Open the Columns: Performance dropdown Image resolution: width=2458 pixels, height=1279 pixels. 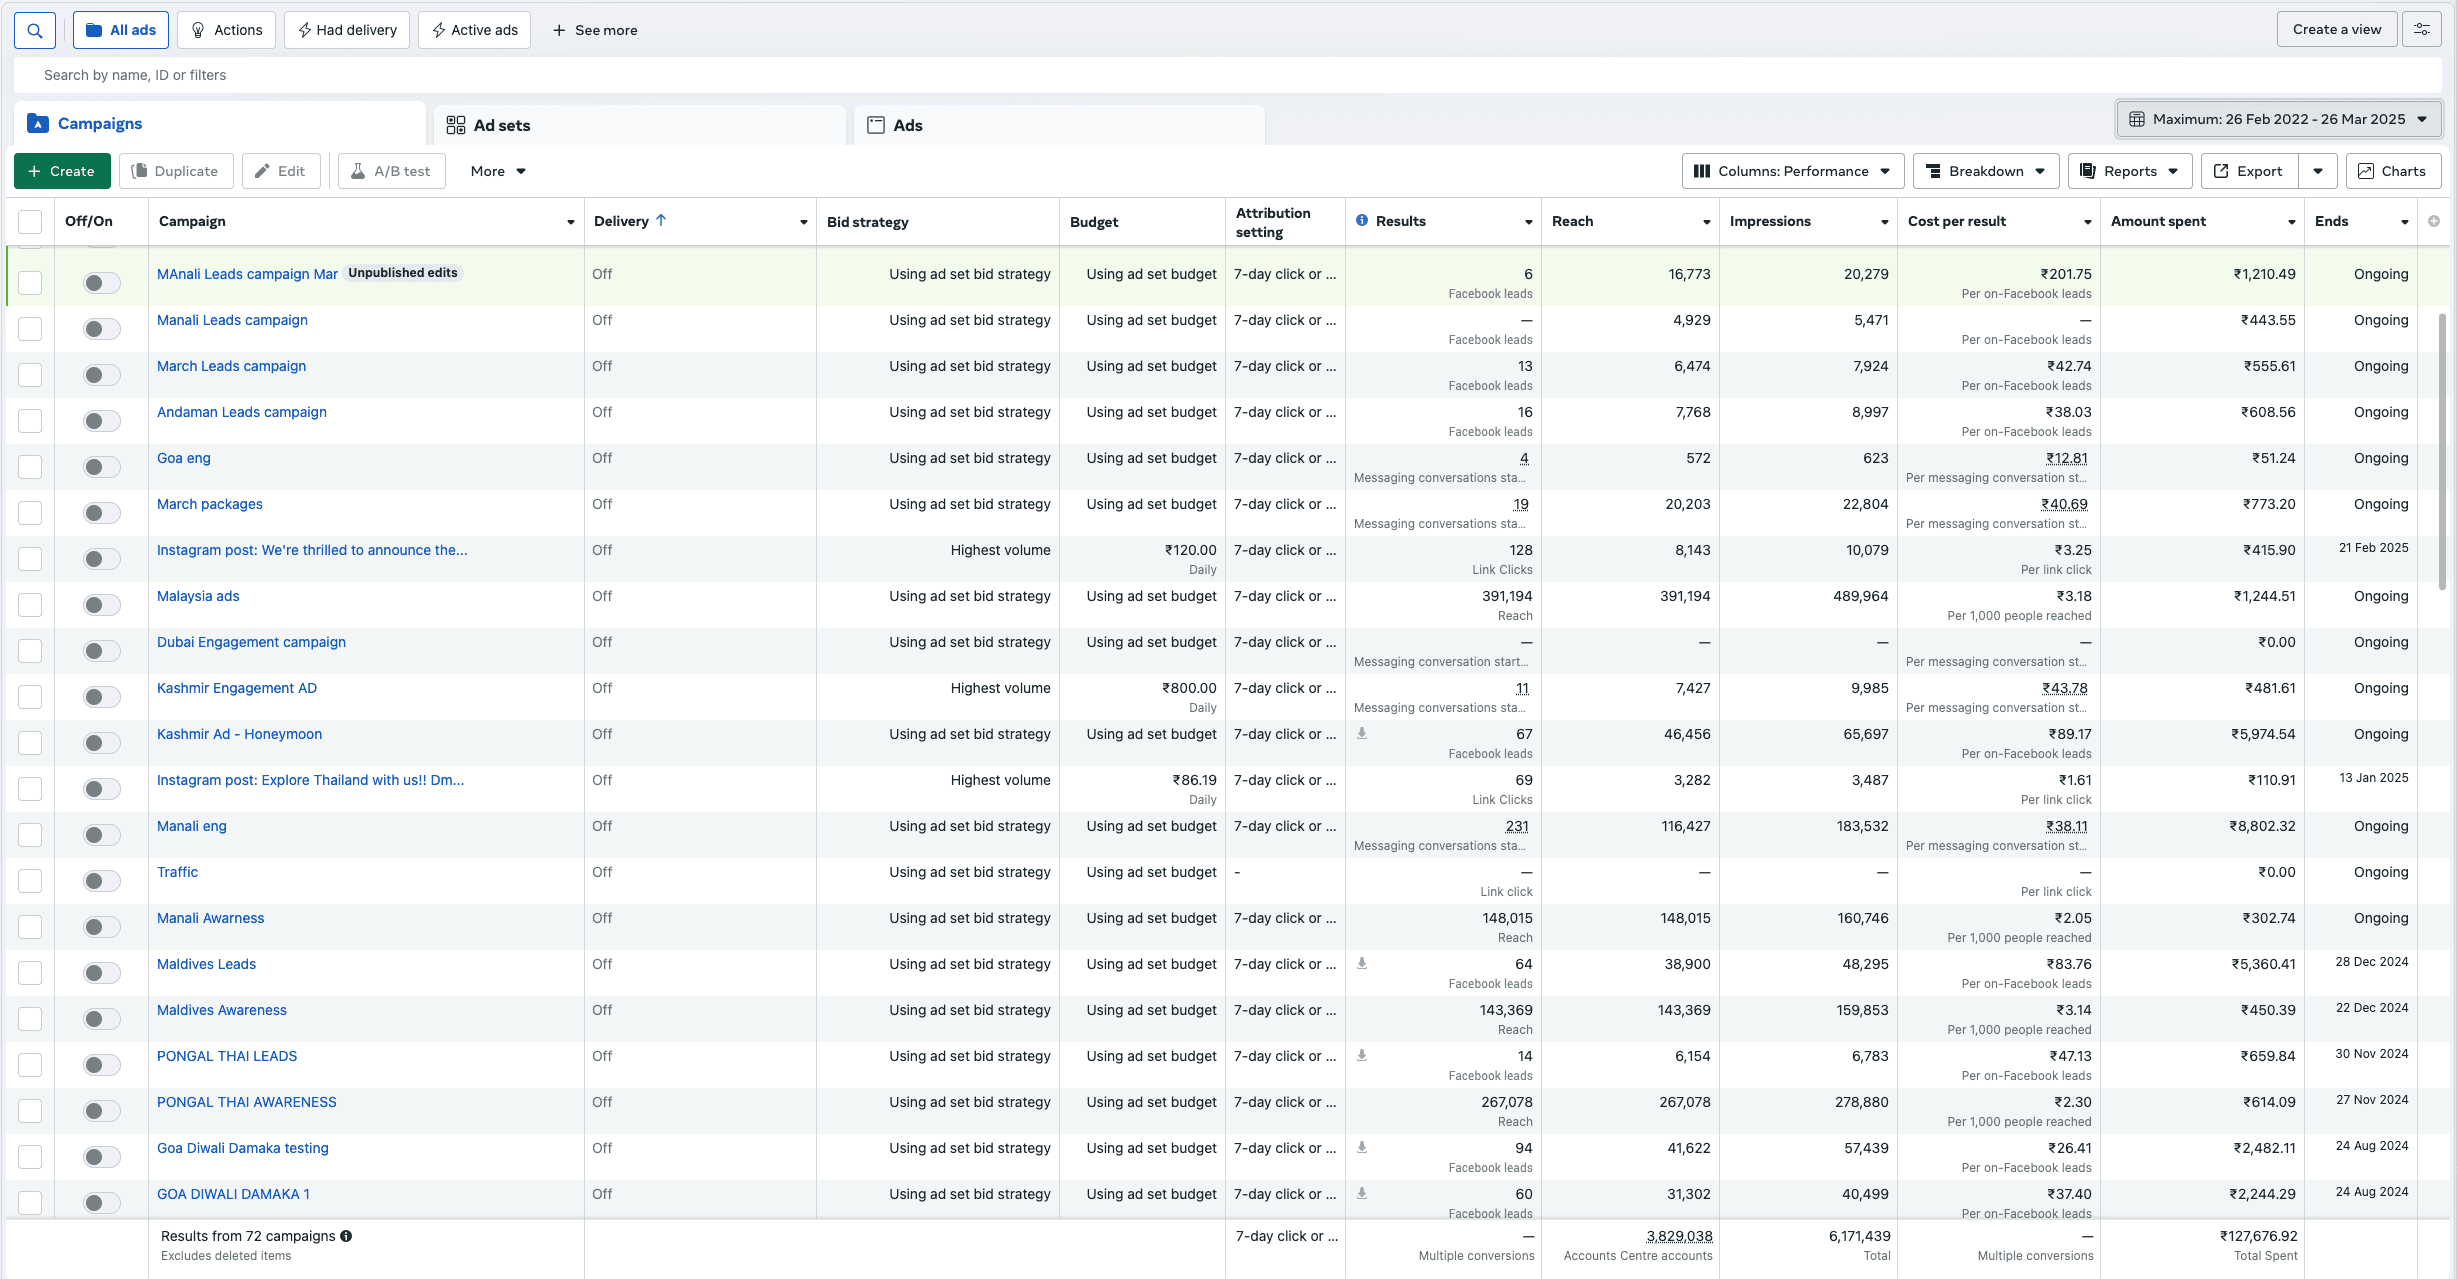1793,171
